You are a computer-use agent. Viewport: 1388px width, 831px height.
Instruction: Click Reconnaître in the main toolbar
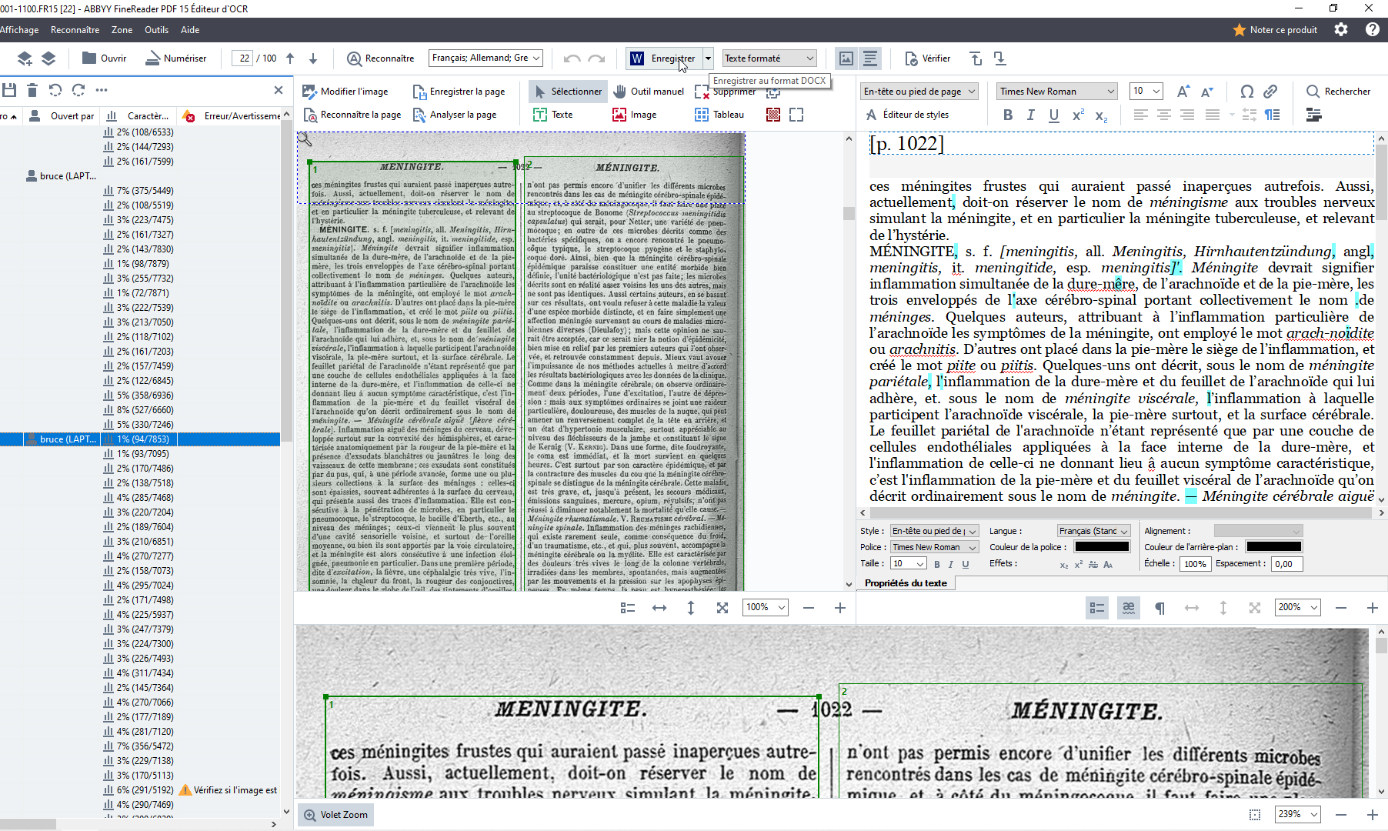pos(381,58)
